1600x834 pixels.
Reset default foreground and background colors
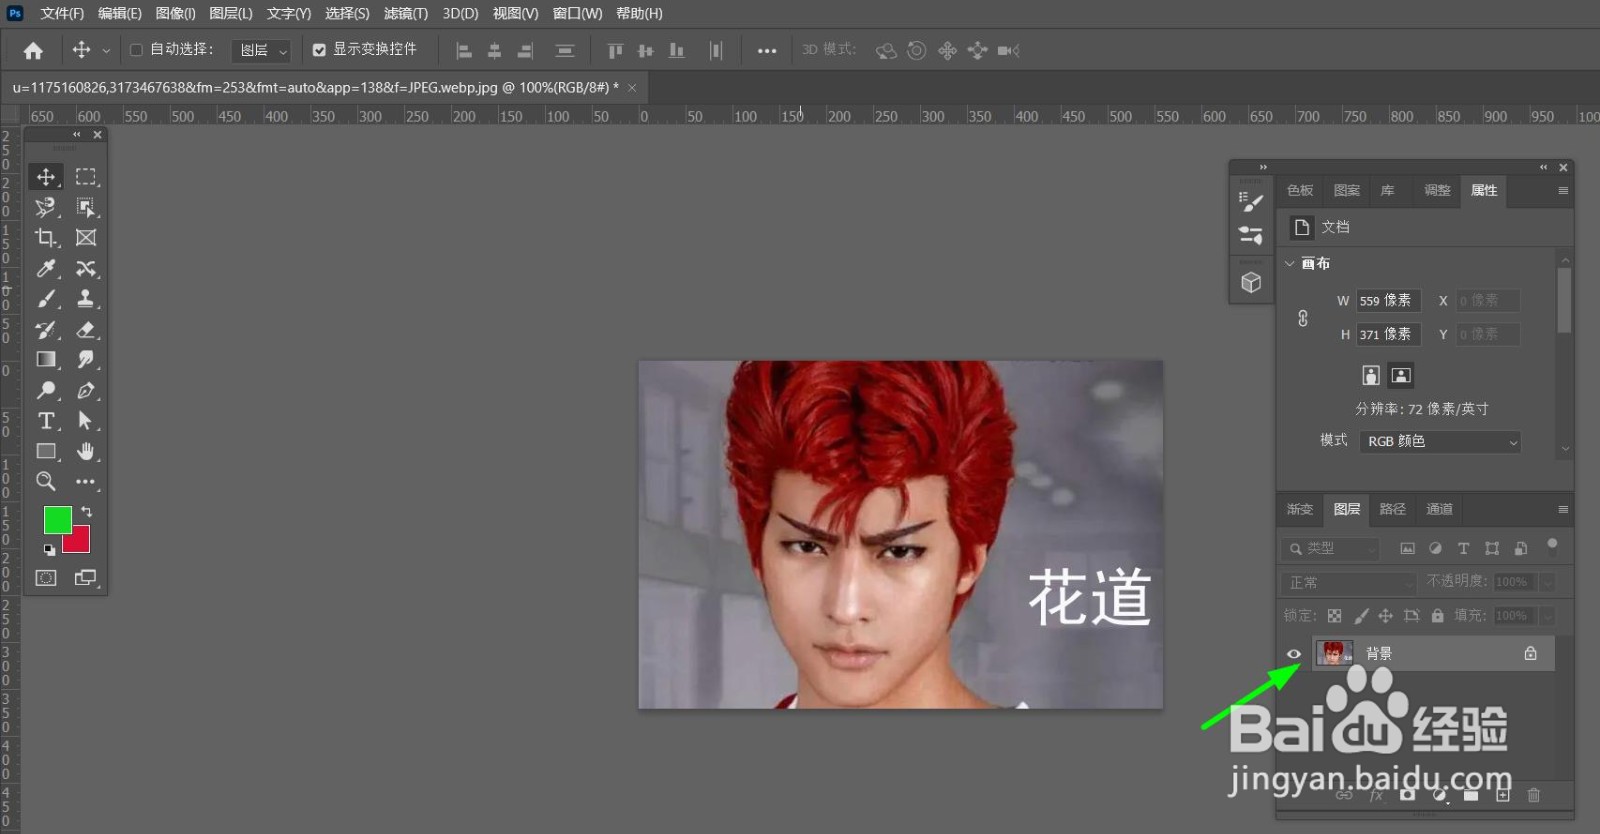coord(49,550)
